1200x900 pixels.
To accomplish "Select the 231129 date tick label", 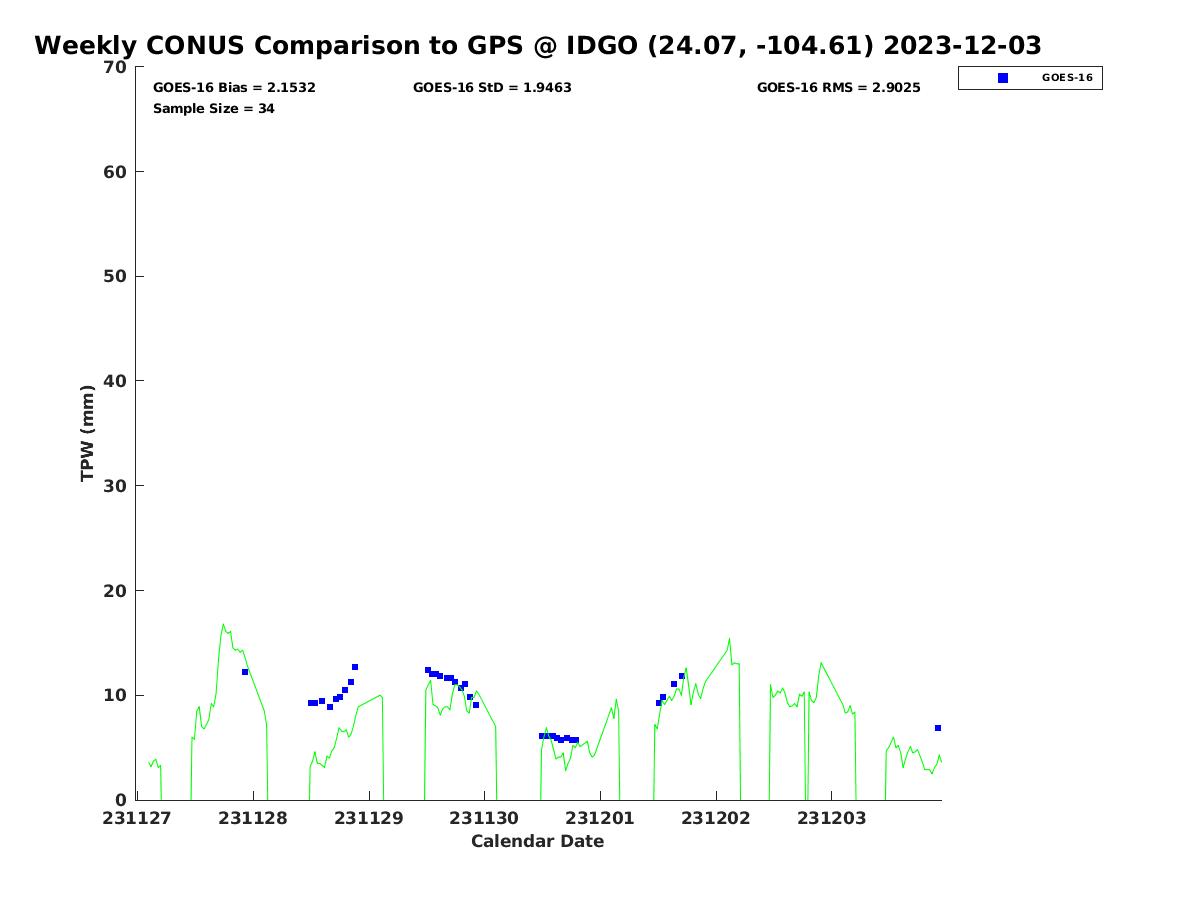I will point(369,819).
